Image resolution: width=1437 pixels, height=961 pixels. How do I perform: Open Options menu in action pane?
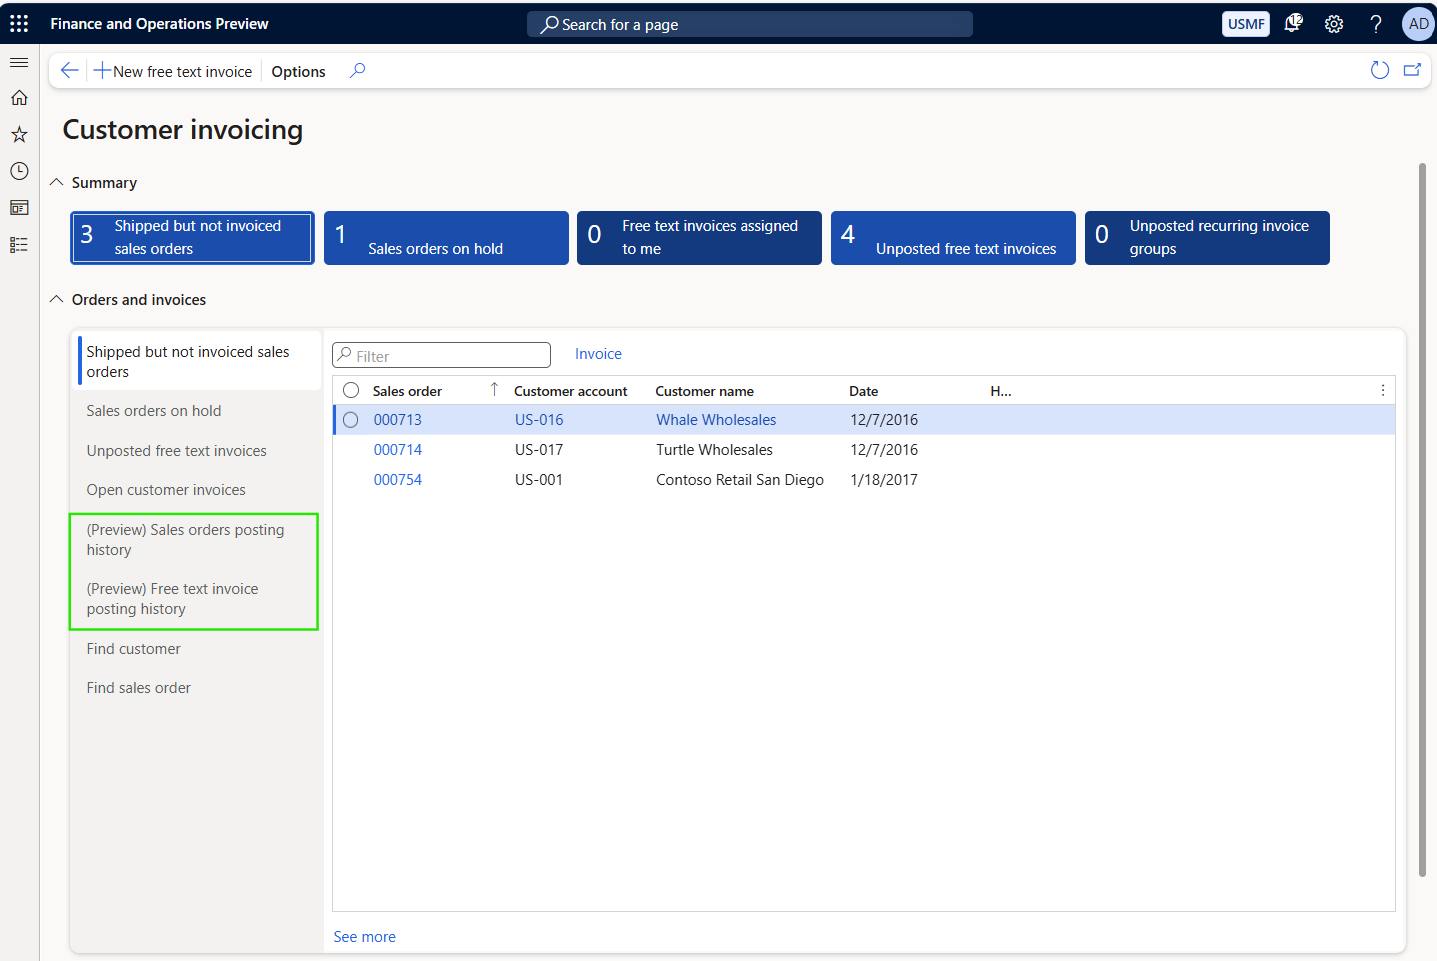point(298,71)
